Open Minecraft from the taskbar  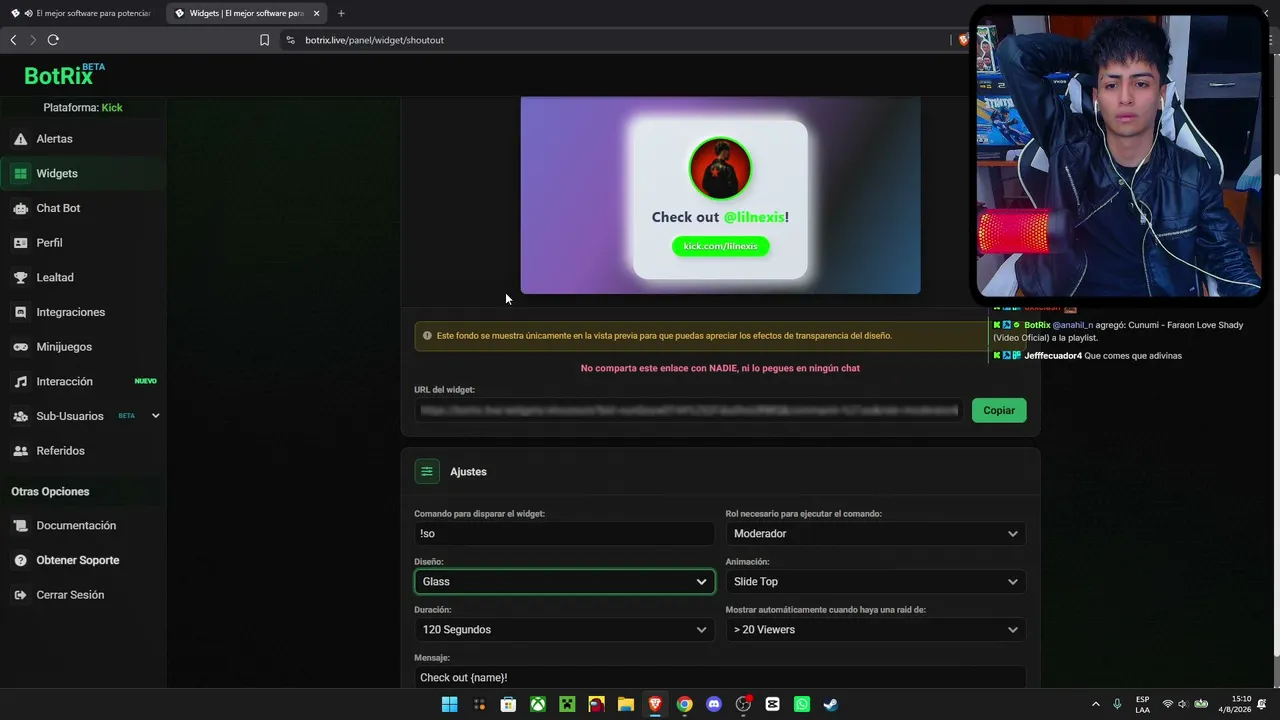pyautogui.click(x=567, y=704)
